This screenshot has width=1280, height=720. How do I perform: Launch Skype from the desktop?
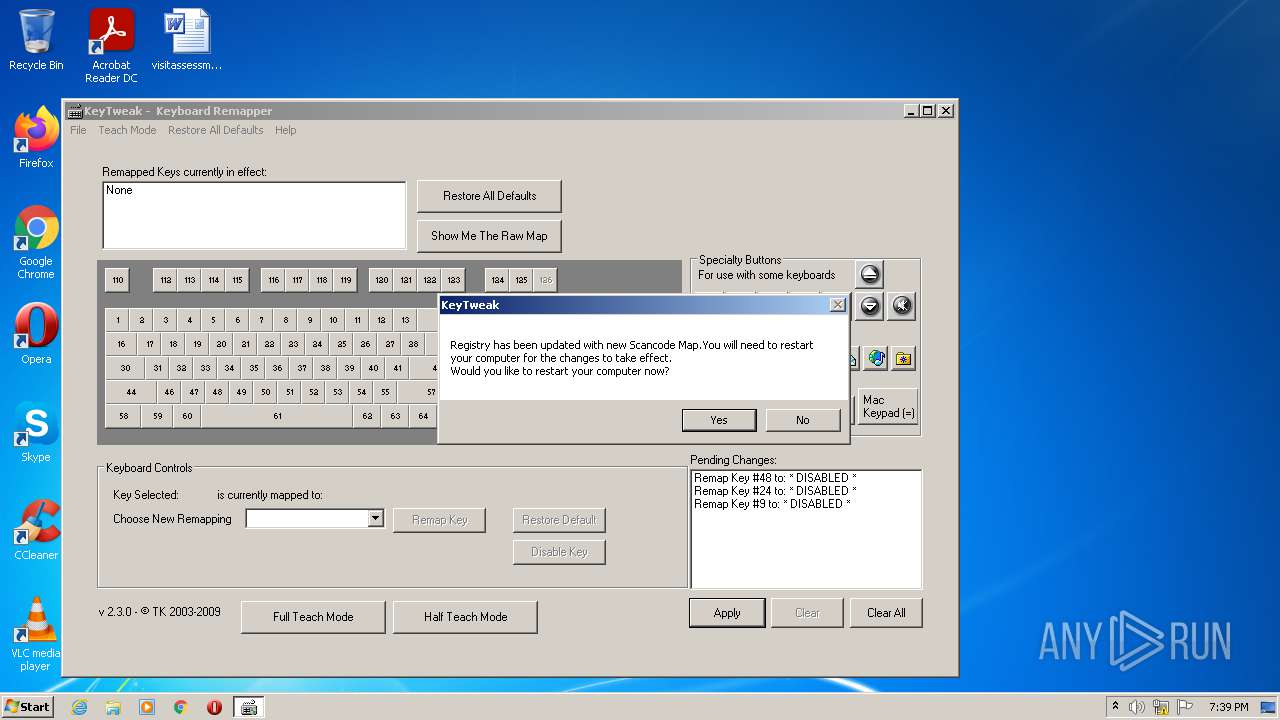[36, 432]
